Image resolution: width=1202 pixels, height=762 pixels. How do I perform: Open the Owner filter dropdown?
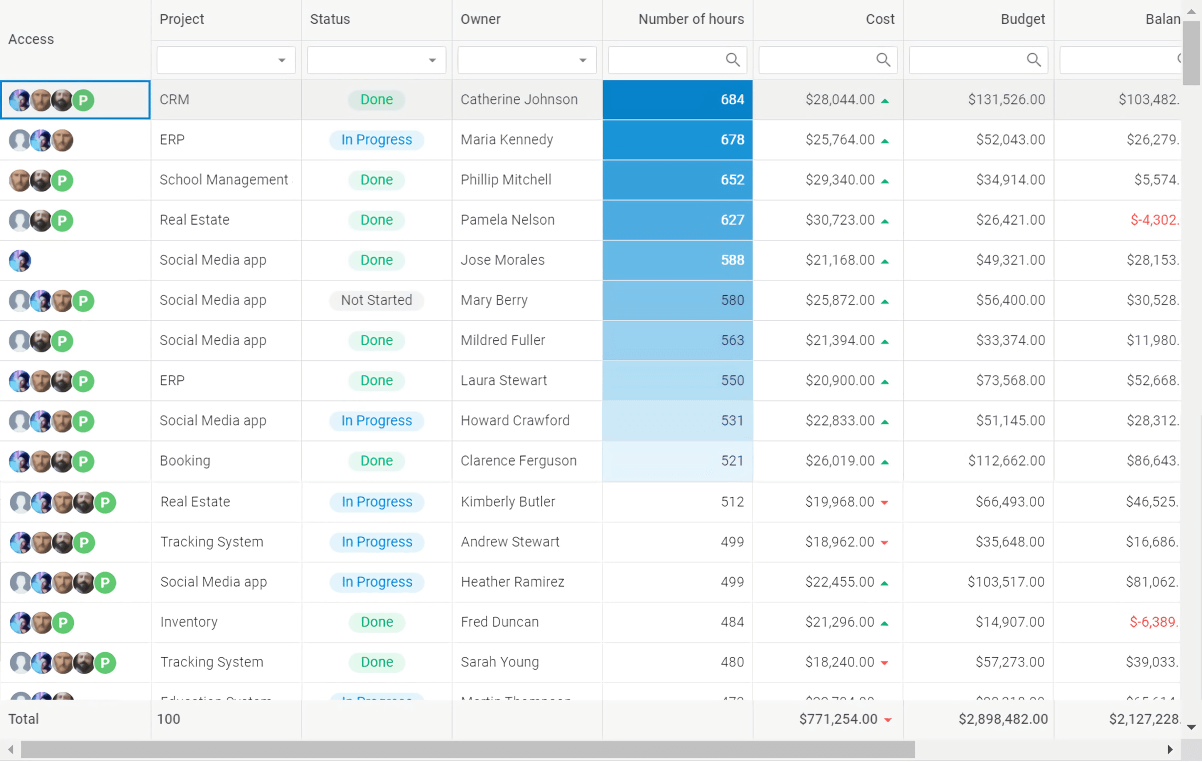583,61
